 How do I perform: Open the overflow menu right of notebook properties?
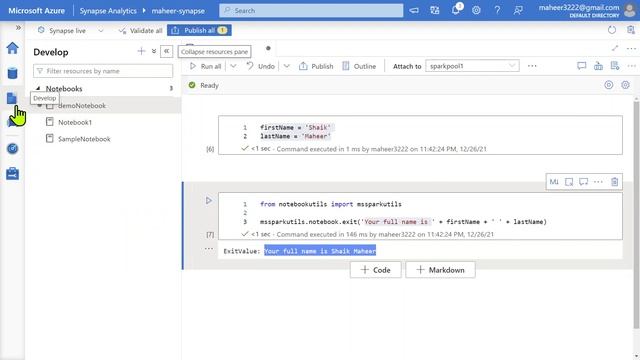coord(631,66)
